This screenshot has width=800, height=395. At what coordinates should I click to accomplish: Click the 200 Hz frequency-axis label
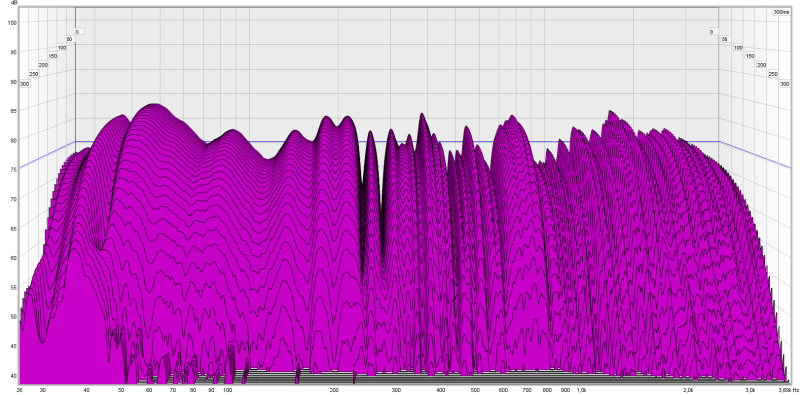[x=334, y=390]
